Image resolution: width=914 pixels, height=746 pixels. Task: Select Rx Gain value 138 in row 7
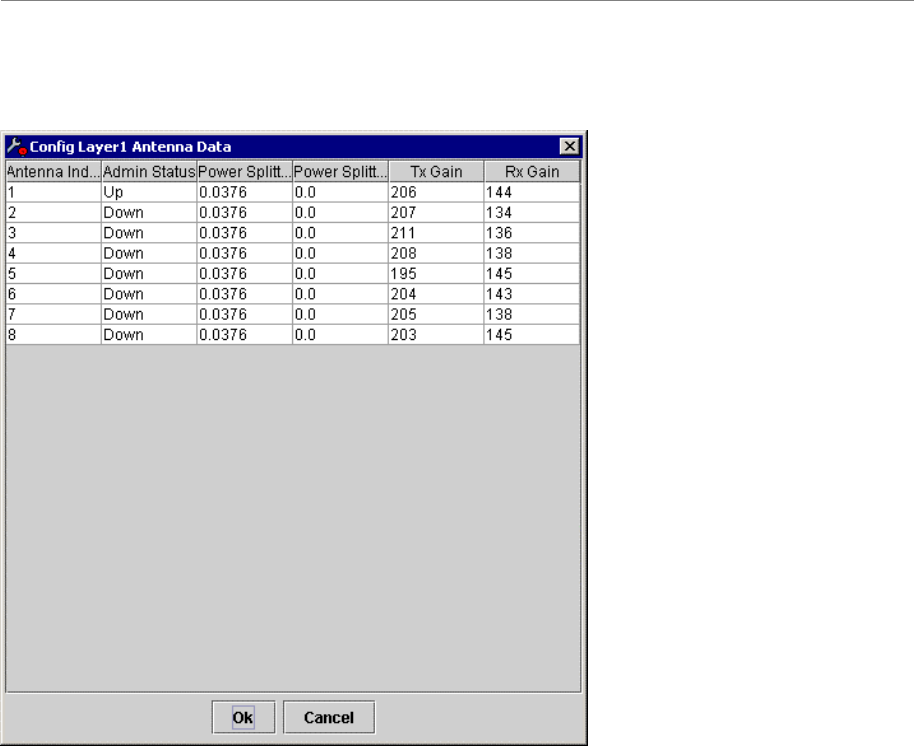[x=532, y=315]
